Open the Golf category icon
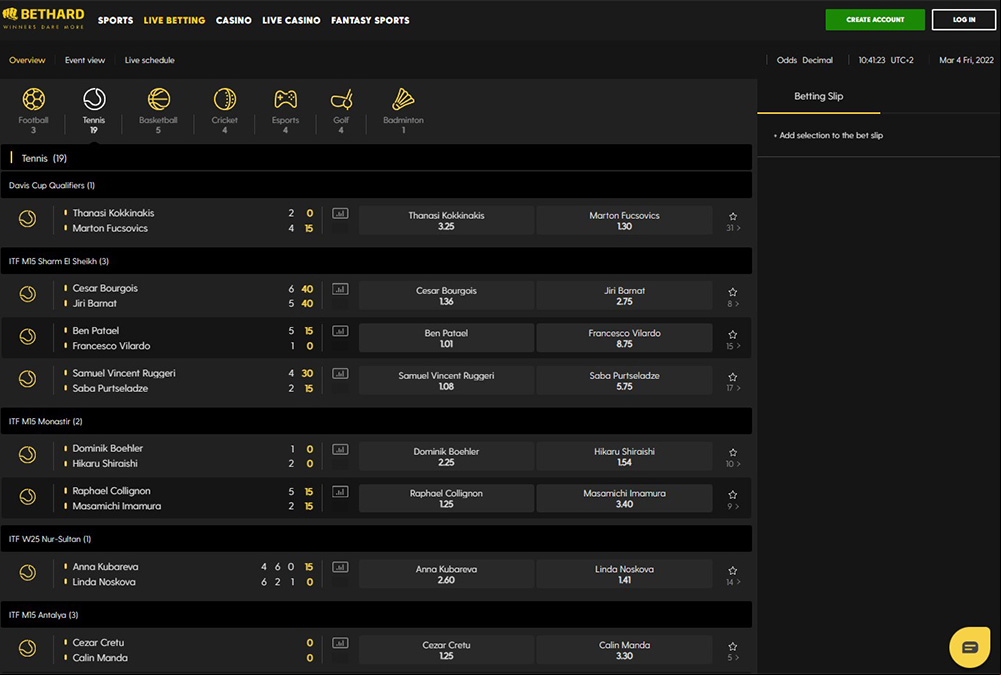 [x=342, y=100]
